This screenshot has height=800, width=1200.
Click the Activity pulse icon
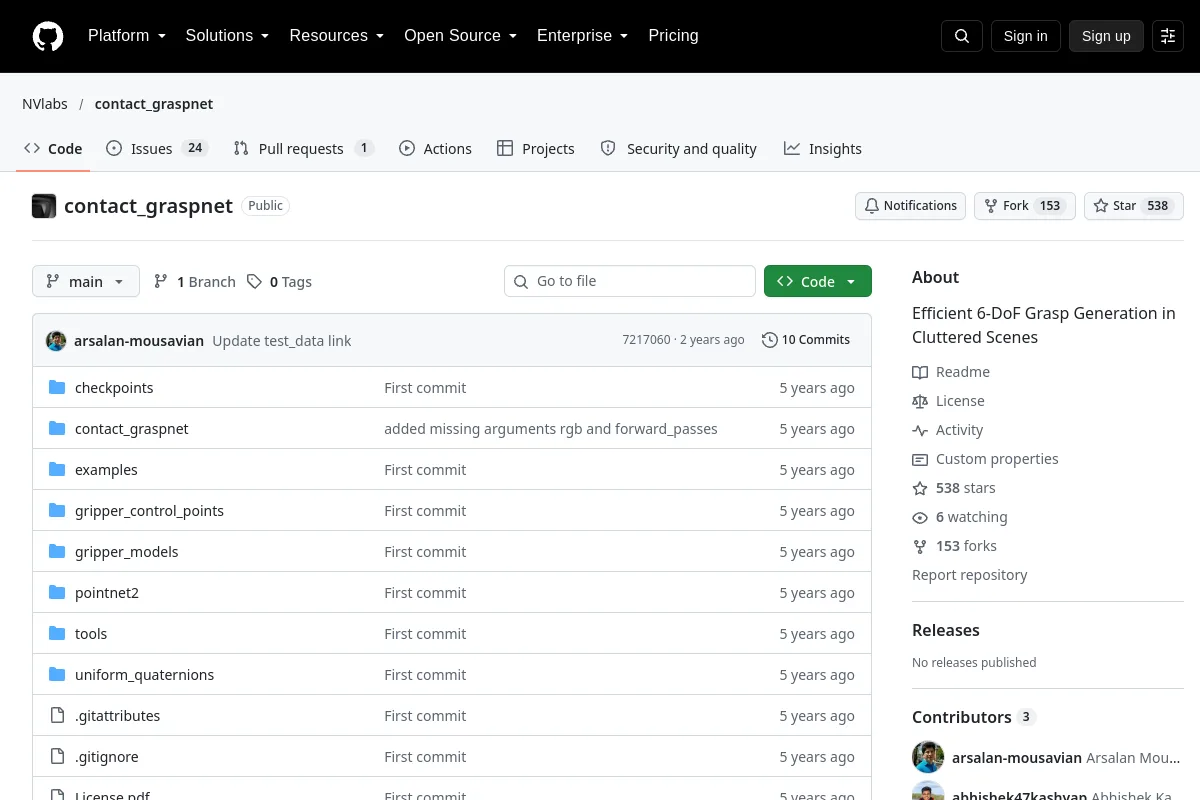point(920,430)
